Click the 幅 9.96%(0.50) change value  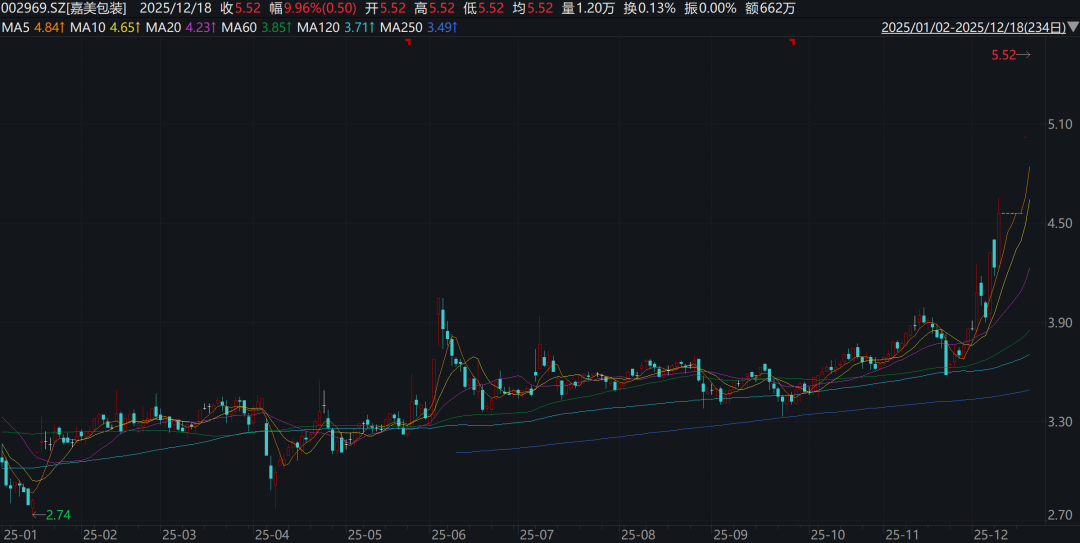pos(311,8)
